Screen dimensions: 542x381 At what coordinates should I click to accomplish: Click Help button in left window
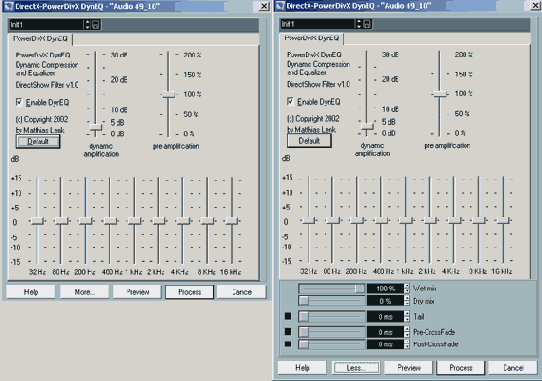coord(31,292)
